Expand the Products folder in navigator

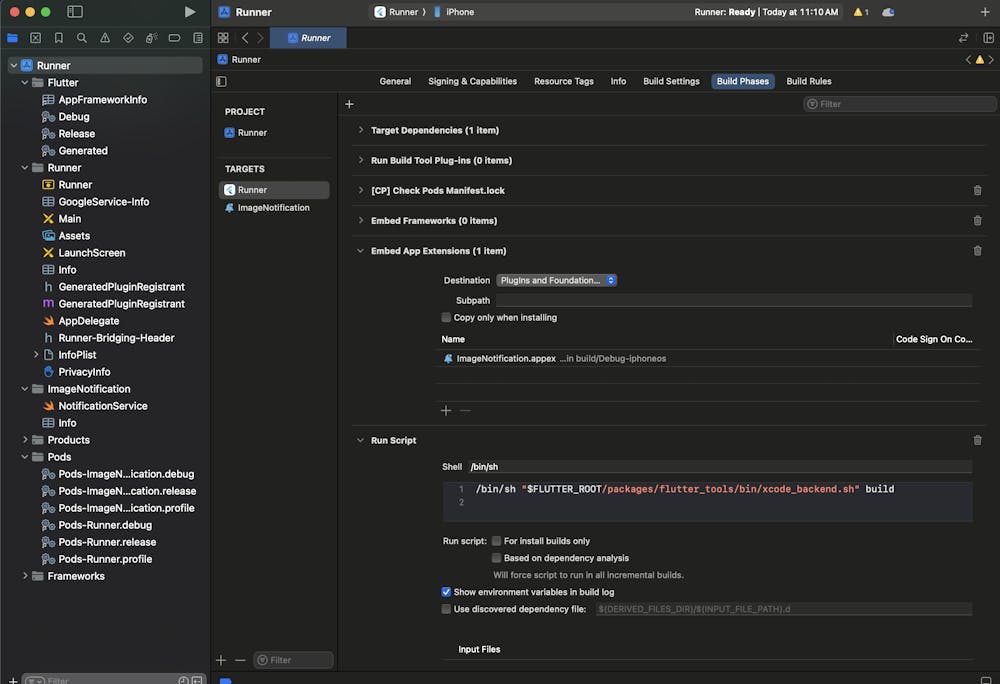tap(25, 440)
